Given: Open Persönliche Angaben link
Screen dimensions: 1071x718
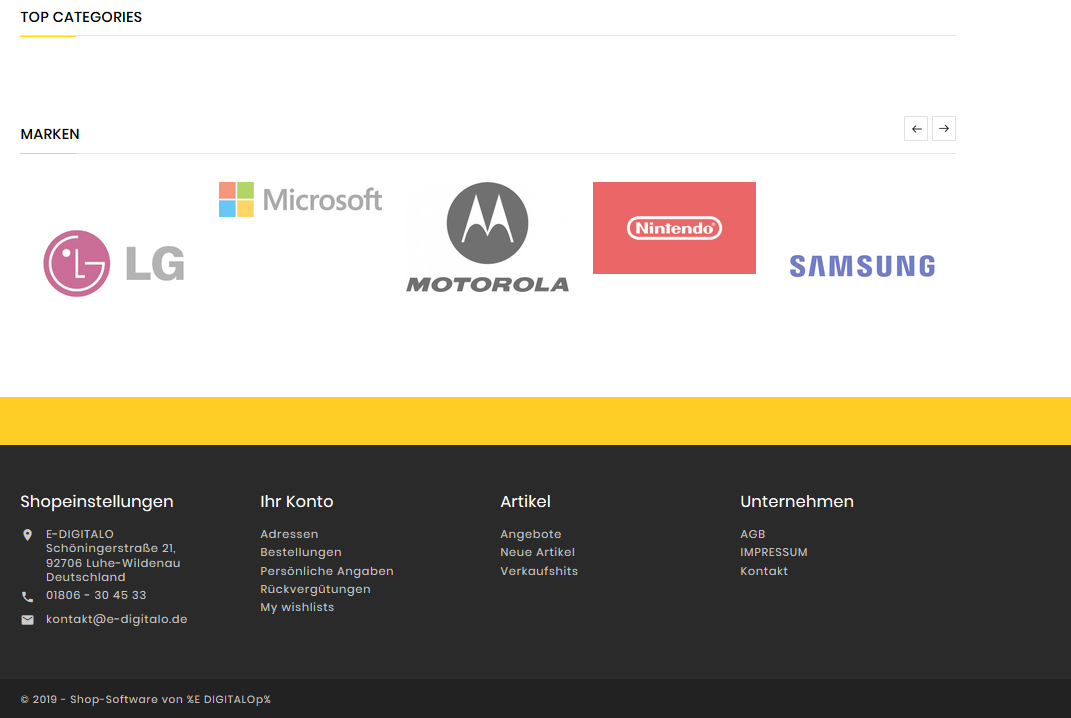Looking at the screenshot, I should [326, 571].
